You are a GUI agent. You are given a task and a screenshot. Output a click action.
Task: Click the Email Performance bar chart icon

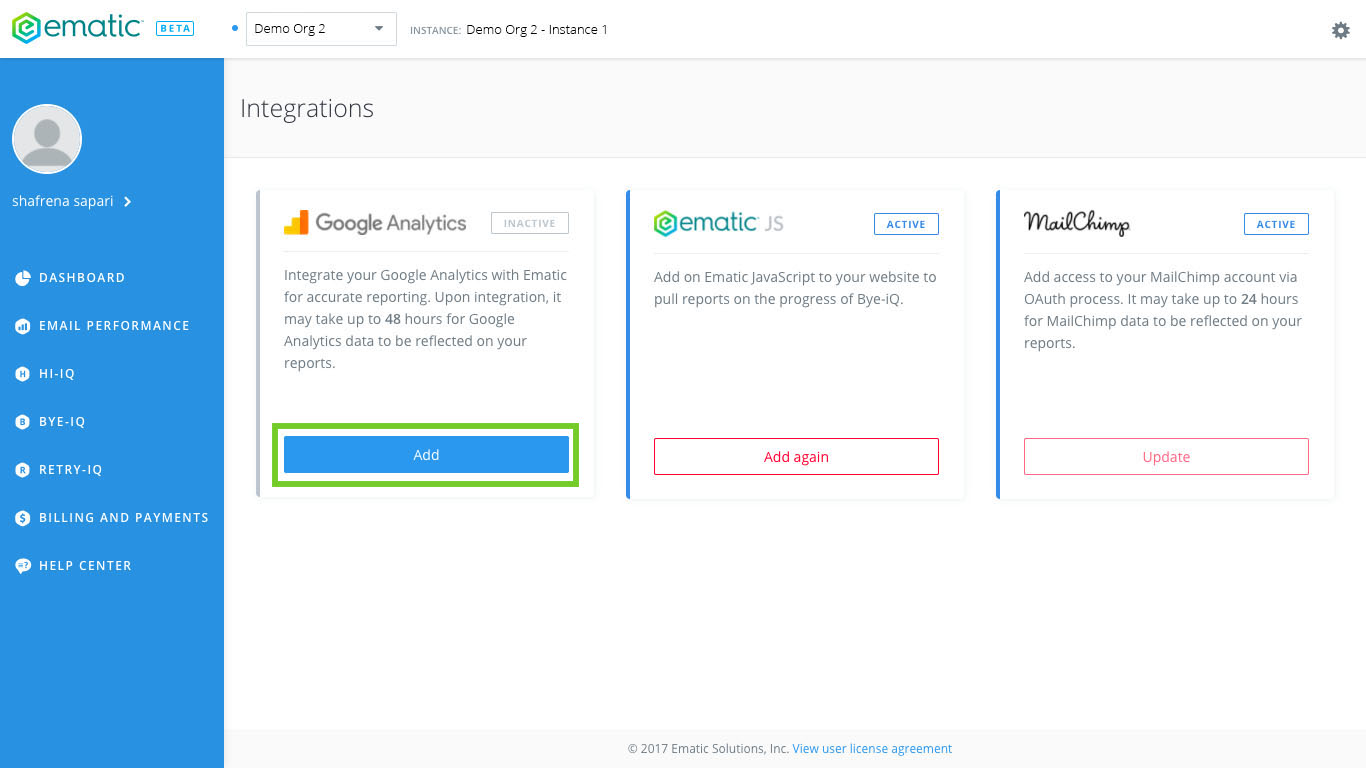pos(22,326)
